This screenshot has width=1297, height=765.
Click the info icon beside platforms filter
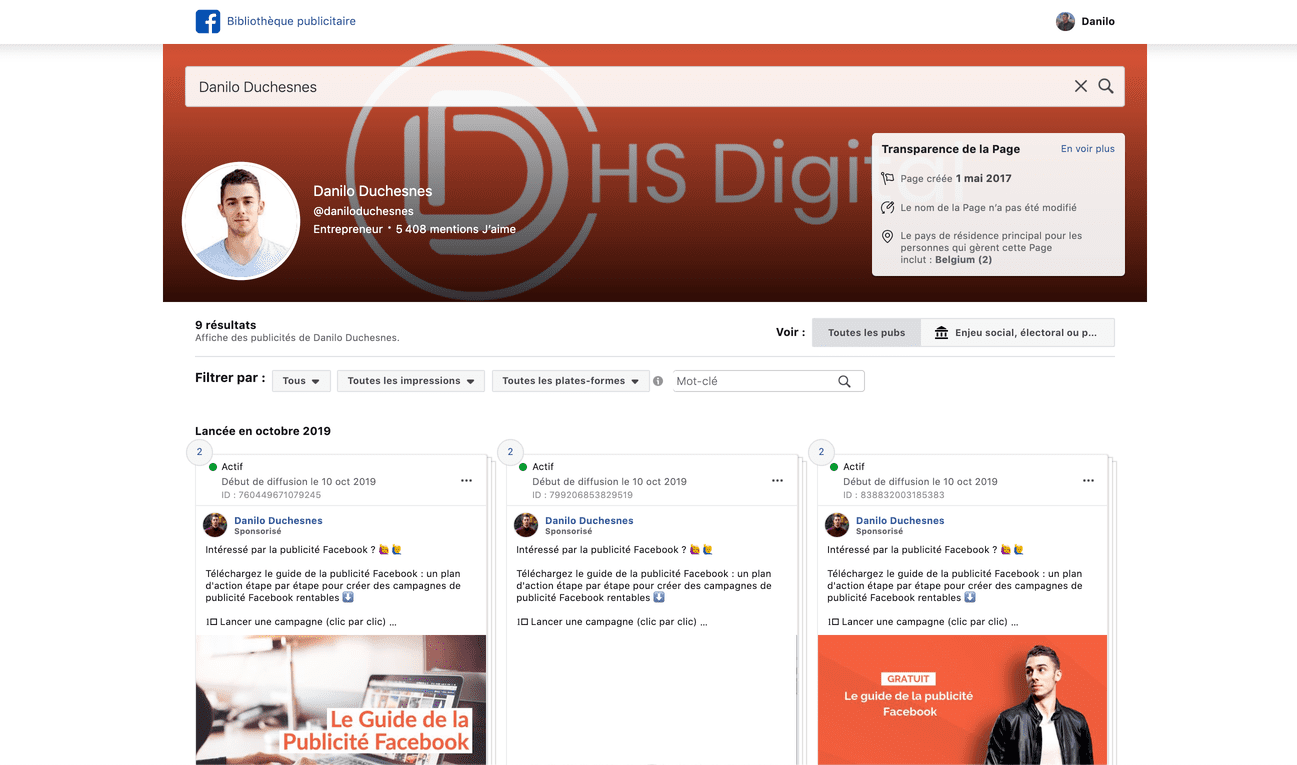click(x=658, y=381)
